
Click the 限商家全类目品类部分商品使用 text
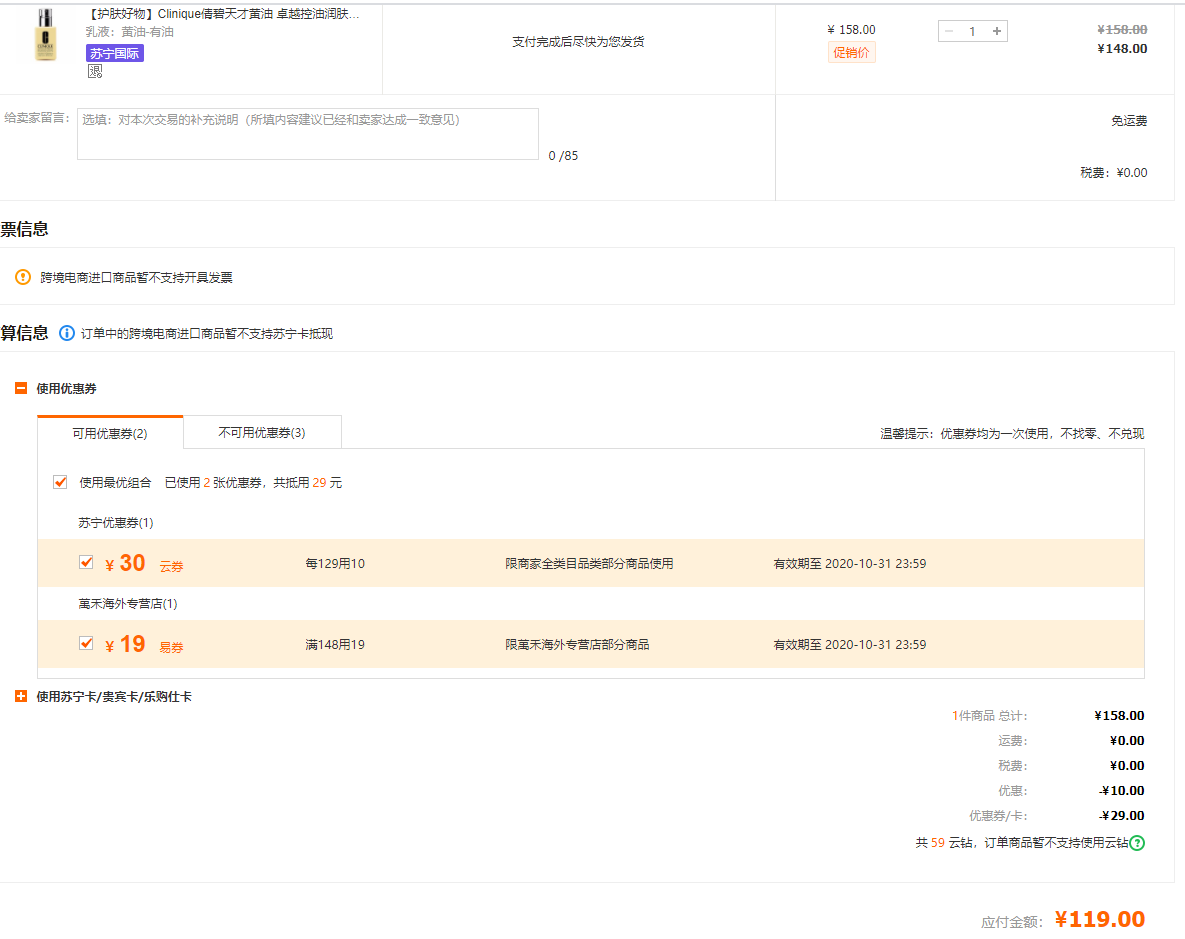pyautogui.click(x=589, y=564)
